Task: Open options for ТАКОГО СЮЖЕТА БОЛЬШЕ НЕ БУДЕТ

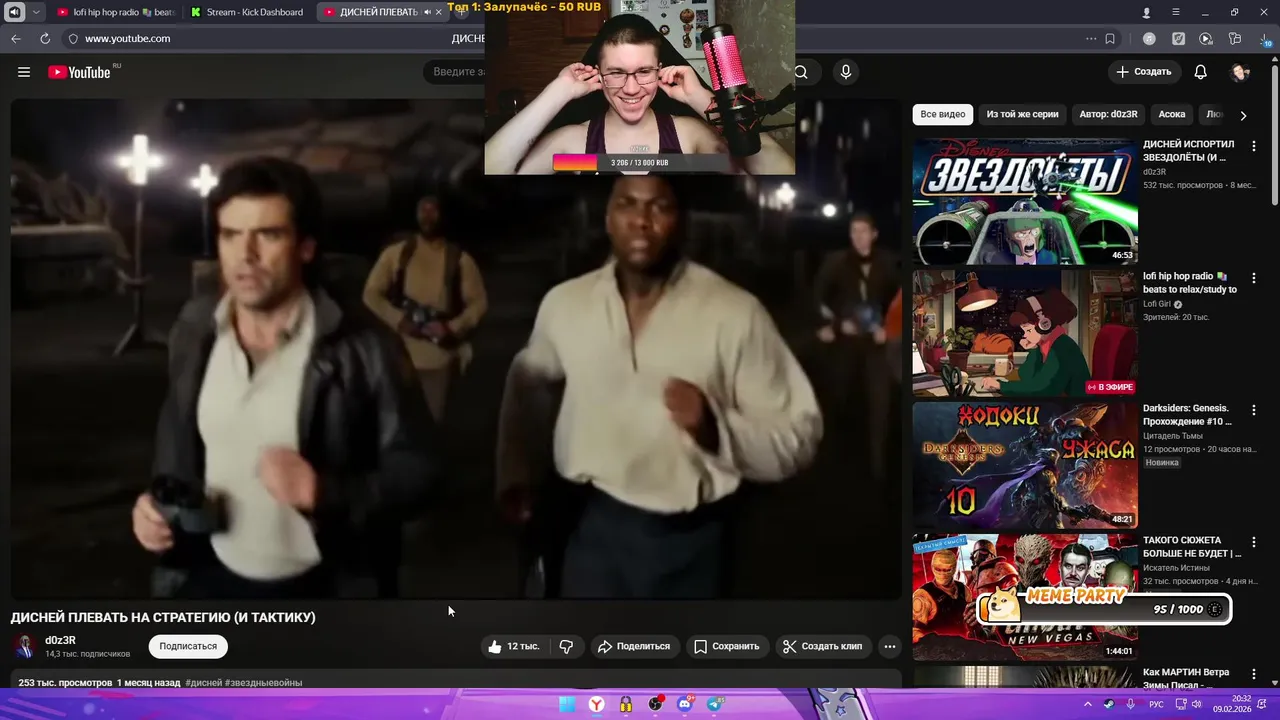Action: pos(1254,542)
